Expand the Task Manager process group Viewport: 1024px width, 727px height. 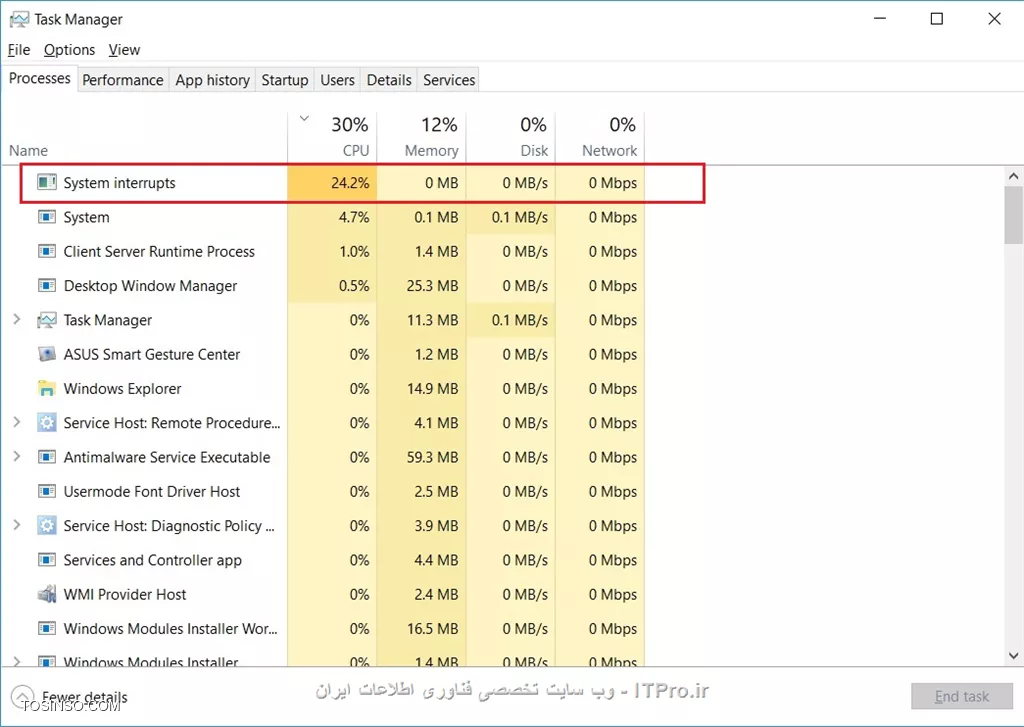(x=17, y=319)
